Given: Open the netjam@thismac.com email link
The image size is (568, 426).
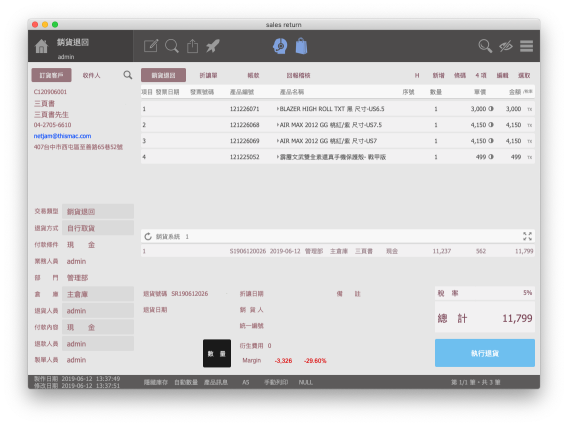Looking at the screenshot, I should click(x=62, y=136).
